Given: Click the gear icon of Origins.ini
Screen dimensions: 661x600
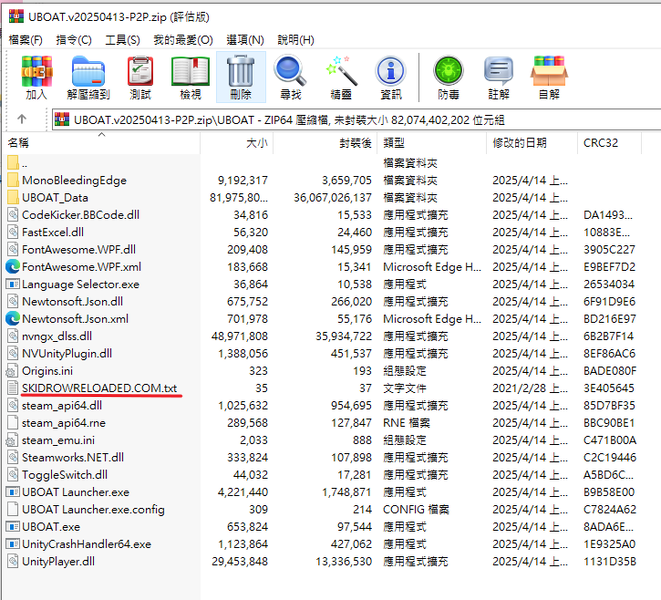Looking at the screenshot, I should click(x=12, y=371).
